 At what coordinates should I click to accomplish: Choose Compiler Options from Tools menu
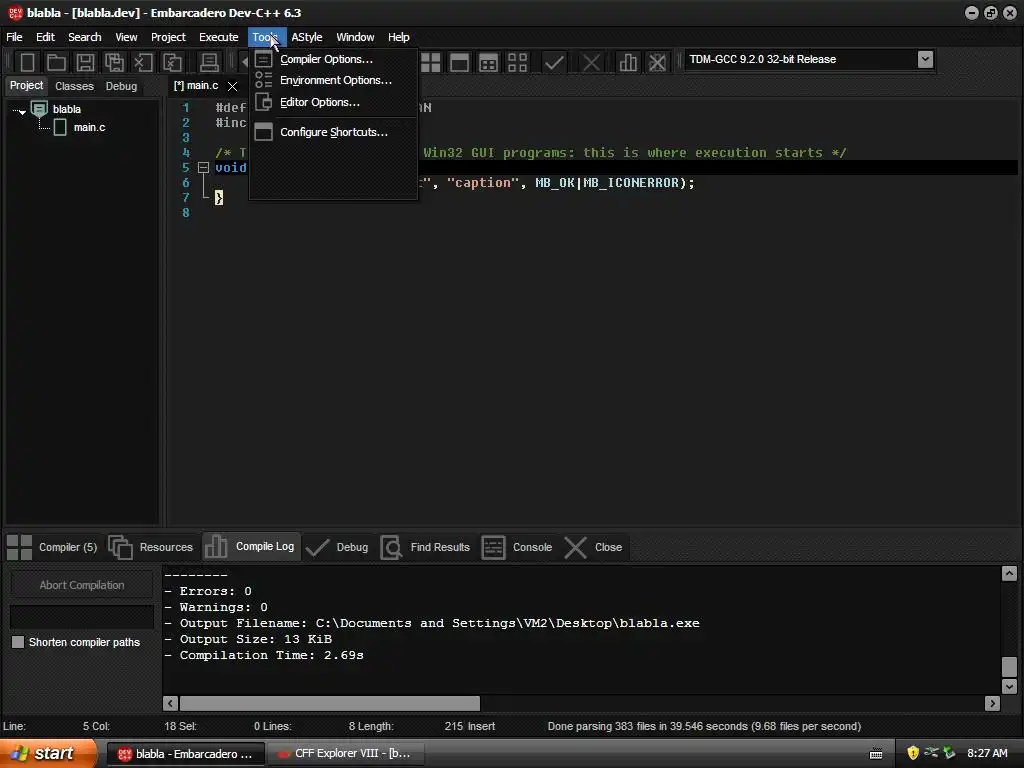click(x=333, y=59)
